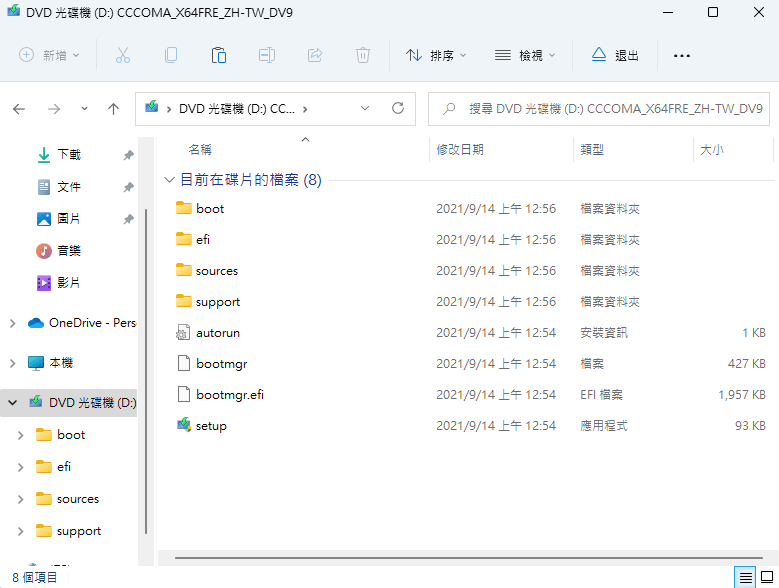Expand OneDrive - Personal in sidebar
The height and width of the screenshot is (588, 779).
[12, 323]
